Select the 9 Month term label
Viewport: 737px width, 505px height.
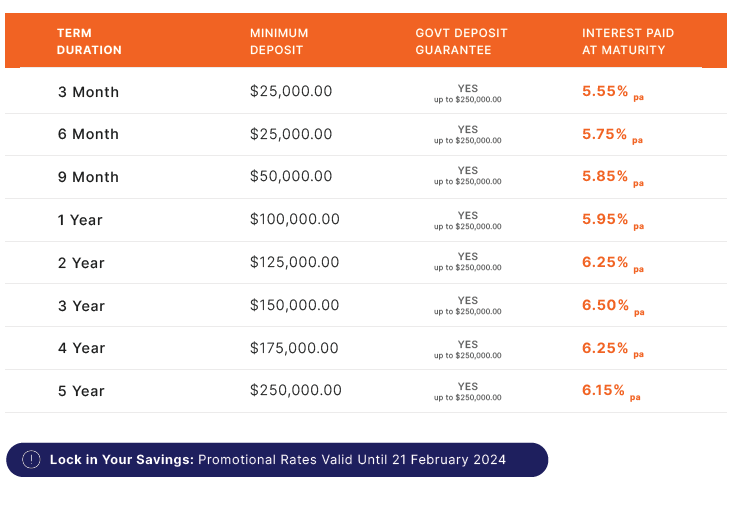coord(88,177)
